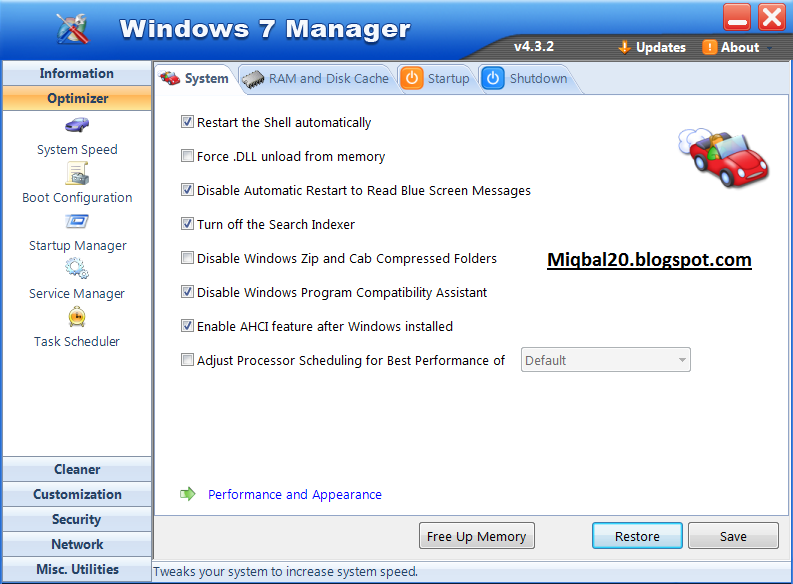Screen dimensions: 793x584
Task: Click the red car icon on System tab
Action: [x=170, y=78]
